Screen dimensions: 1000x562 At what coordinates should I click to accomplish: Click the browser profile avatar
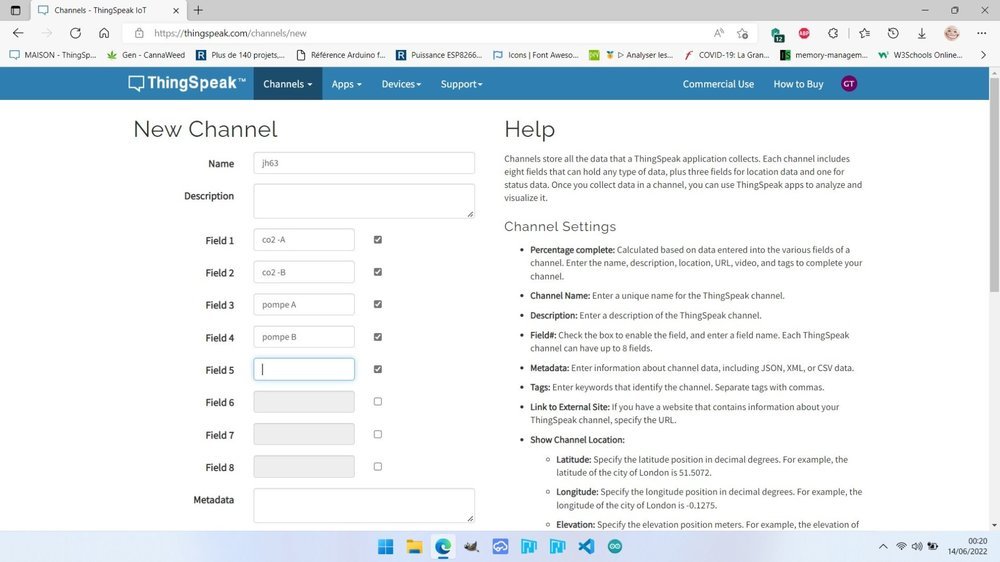tap(952, 33)
